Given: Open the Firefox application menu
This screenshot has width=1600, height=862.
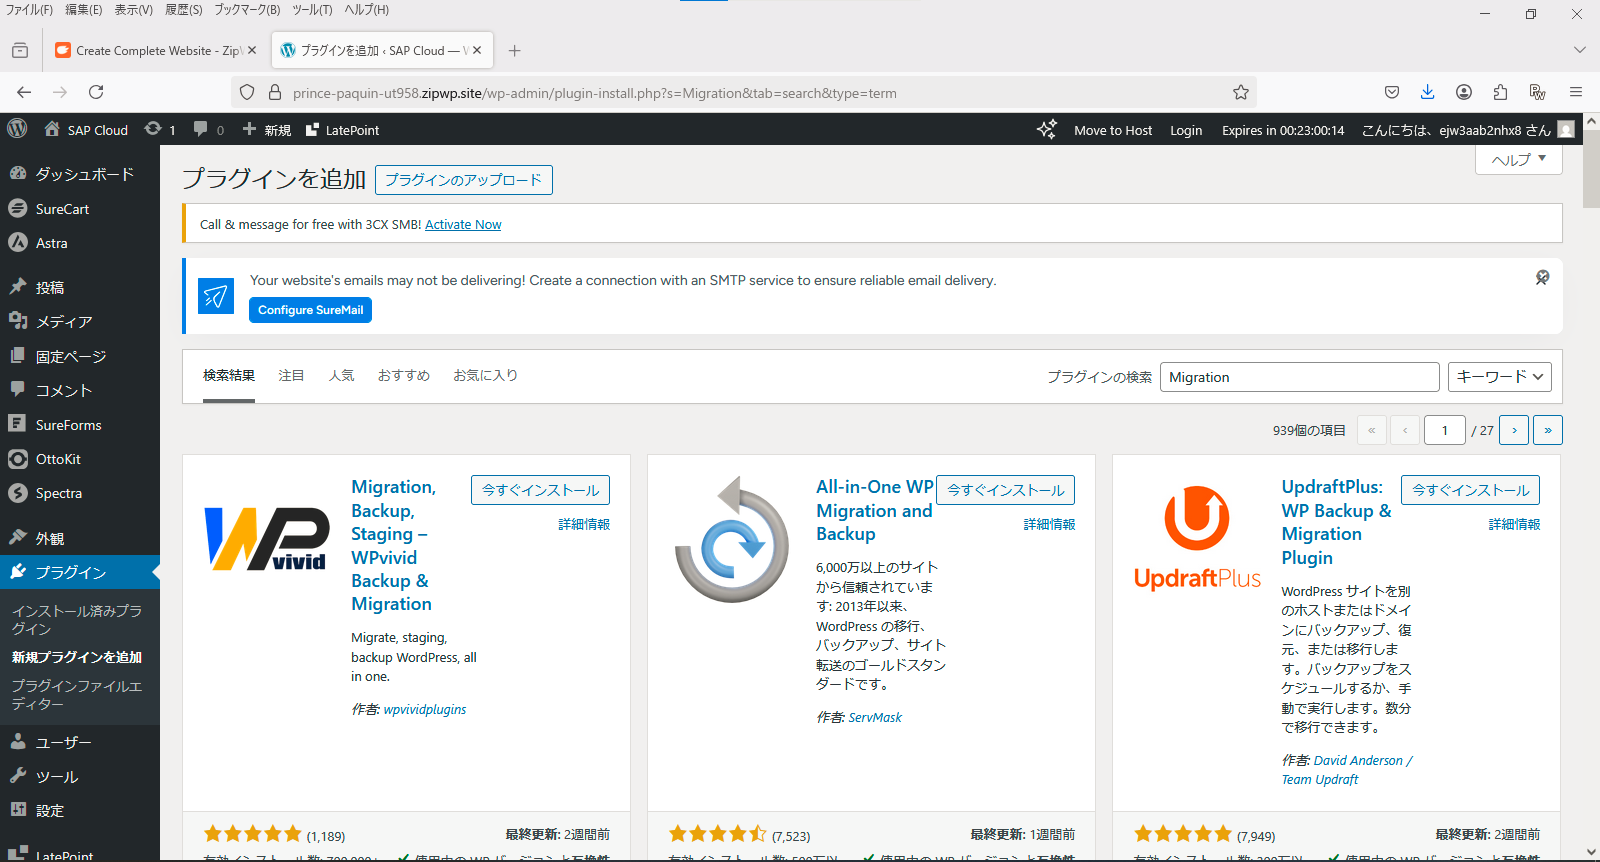Looking at the screenshot, I should 1576,92.
